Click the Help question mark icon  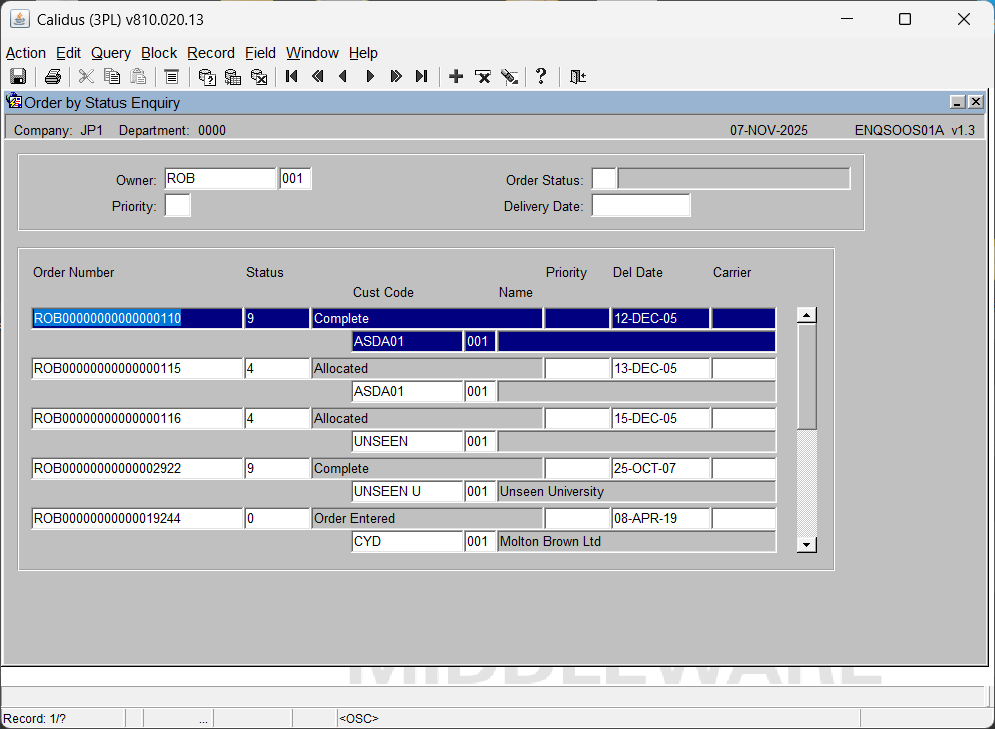[x=541, y=77]
